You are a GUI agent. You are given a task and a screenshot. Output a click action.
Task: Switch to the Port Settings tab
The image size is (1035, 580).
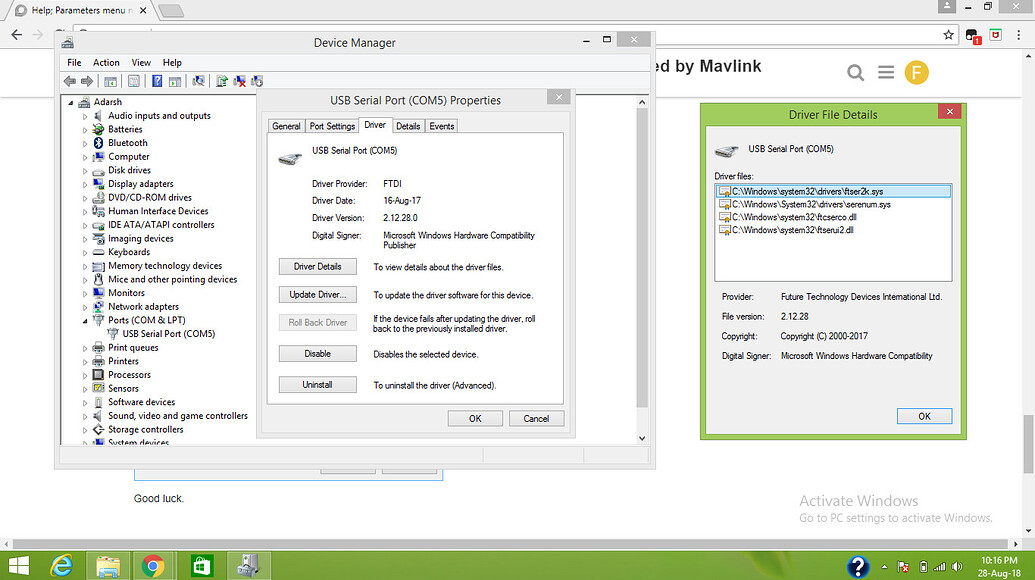click(332, 126)
